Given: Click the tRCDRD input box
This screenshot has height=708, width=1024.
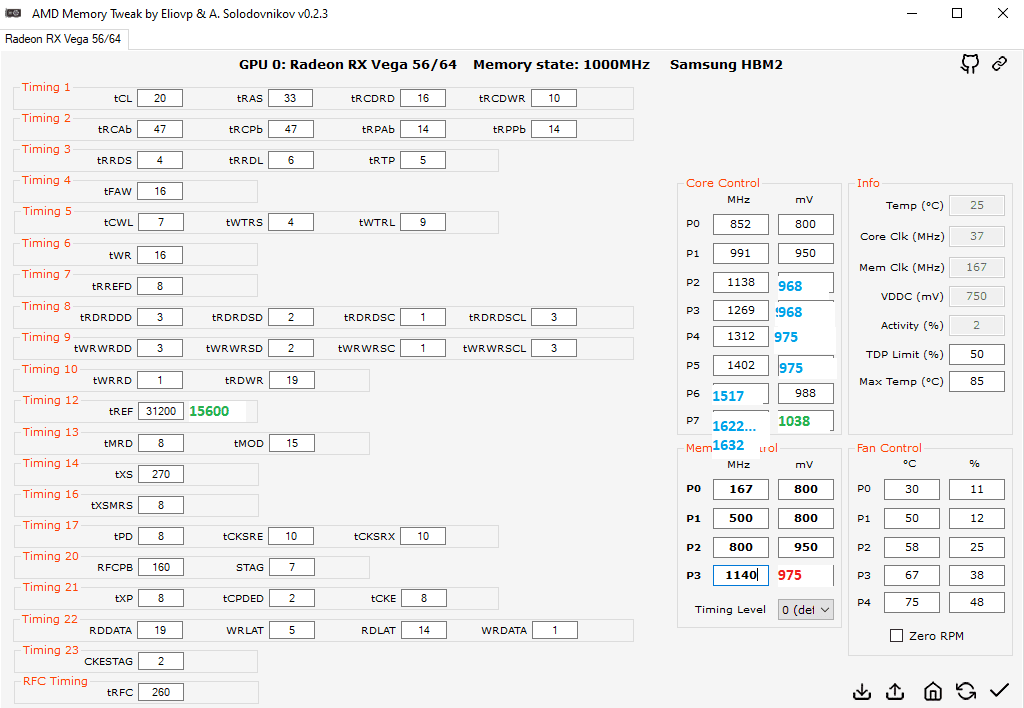Looking at the screenshot, I should pos(423,98).
